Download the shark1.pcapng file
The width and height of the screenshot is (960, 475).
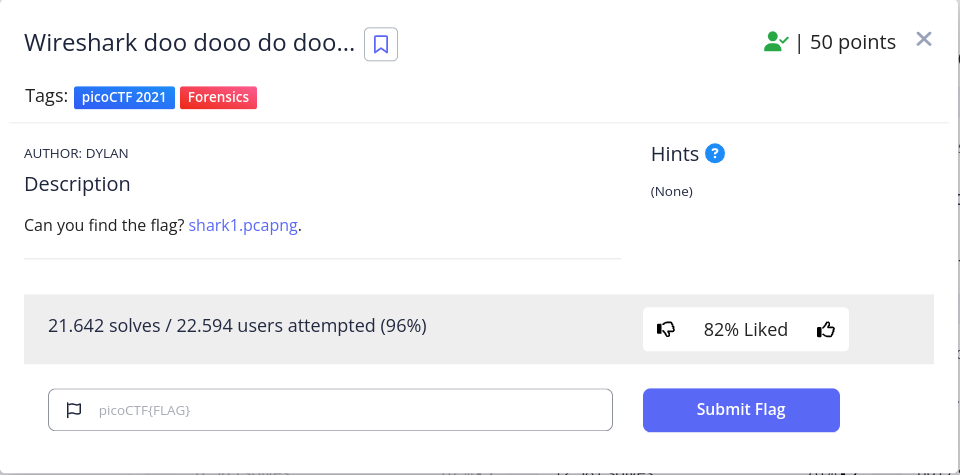243,225
